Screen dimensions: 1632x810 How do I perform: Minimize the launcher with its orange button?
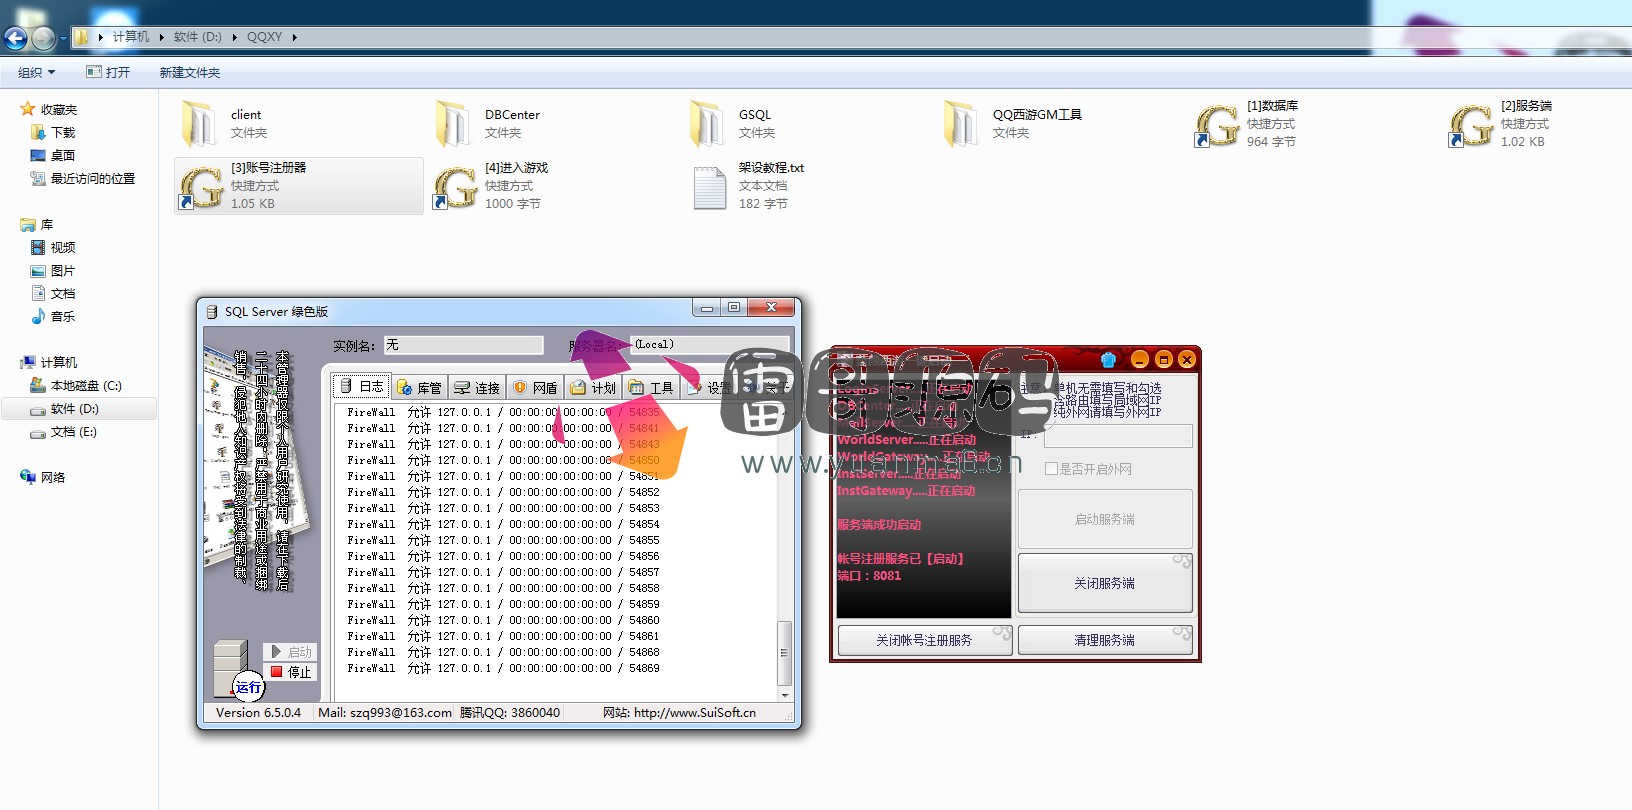tap(1139, 359)
